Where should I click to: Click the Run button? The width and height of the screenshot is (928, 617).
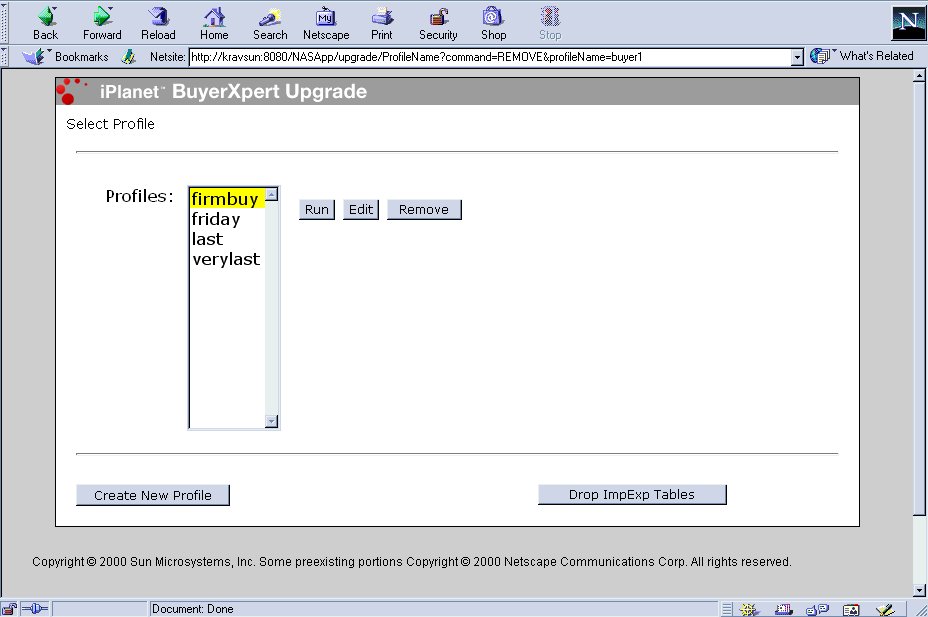(x=317, y=209)
